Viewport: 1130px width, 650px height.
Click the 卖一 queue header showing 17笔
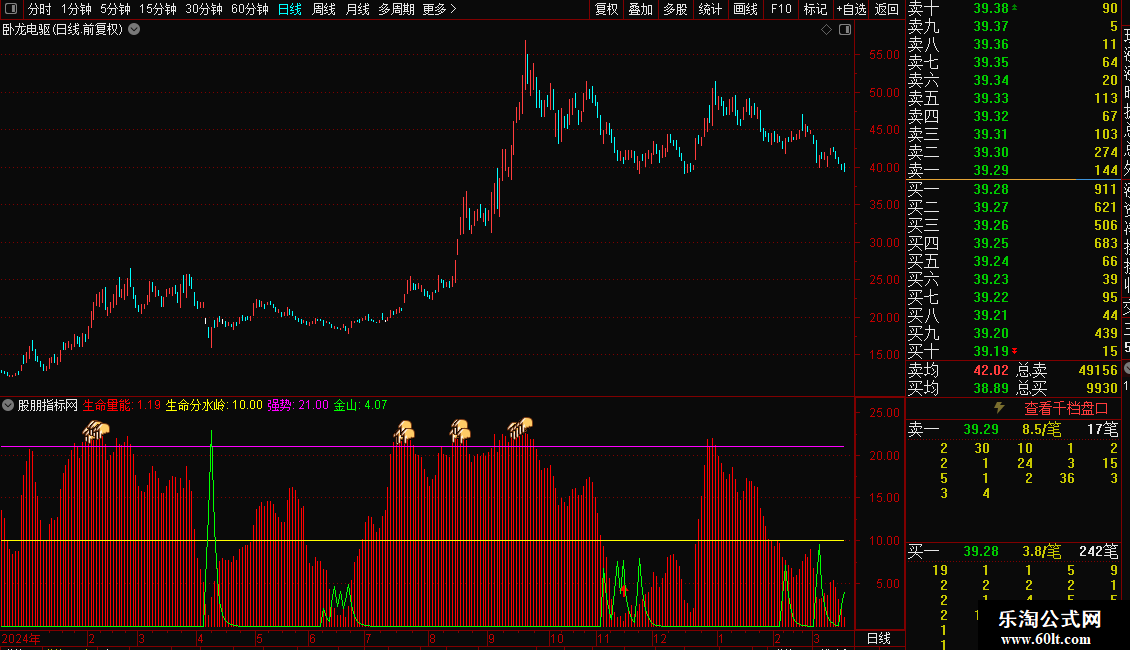[x=1013, y=429]
